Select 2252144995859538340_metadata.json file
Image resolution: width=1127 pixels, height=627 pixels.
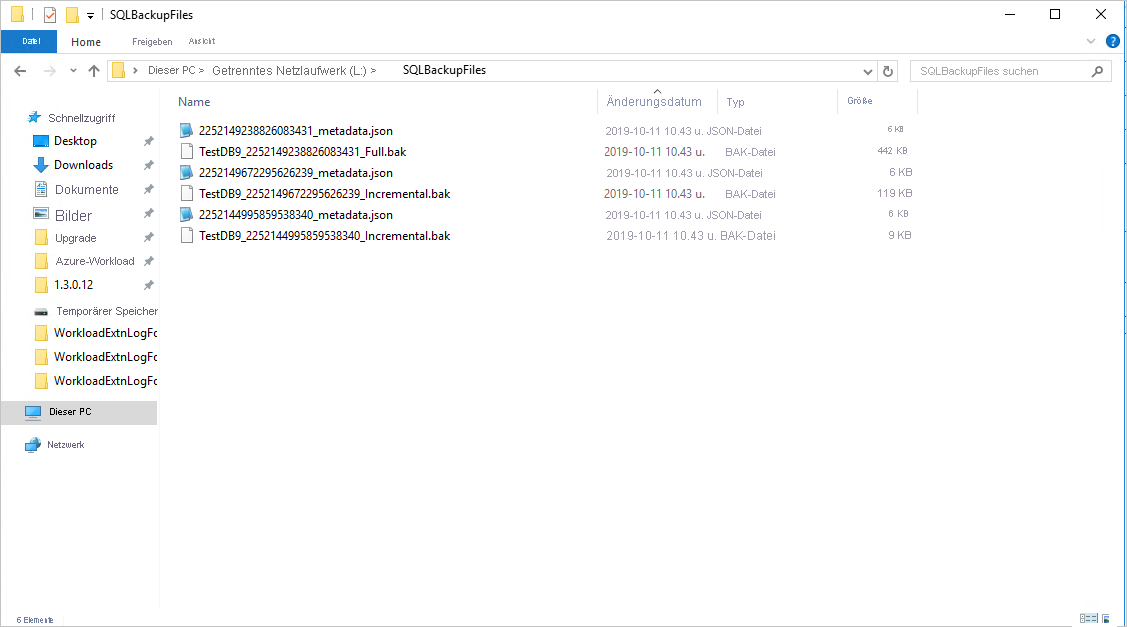tap(295, 214)
